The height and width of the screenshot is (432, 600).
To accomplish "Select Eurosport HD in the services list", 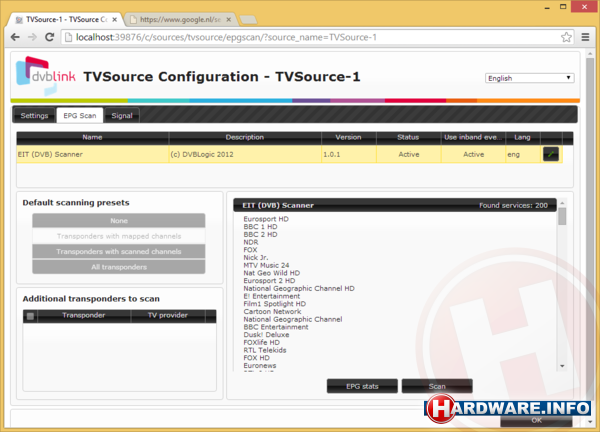I will point(266,218).
